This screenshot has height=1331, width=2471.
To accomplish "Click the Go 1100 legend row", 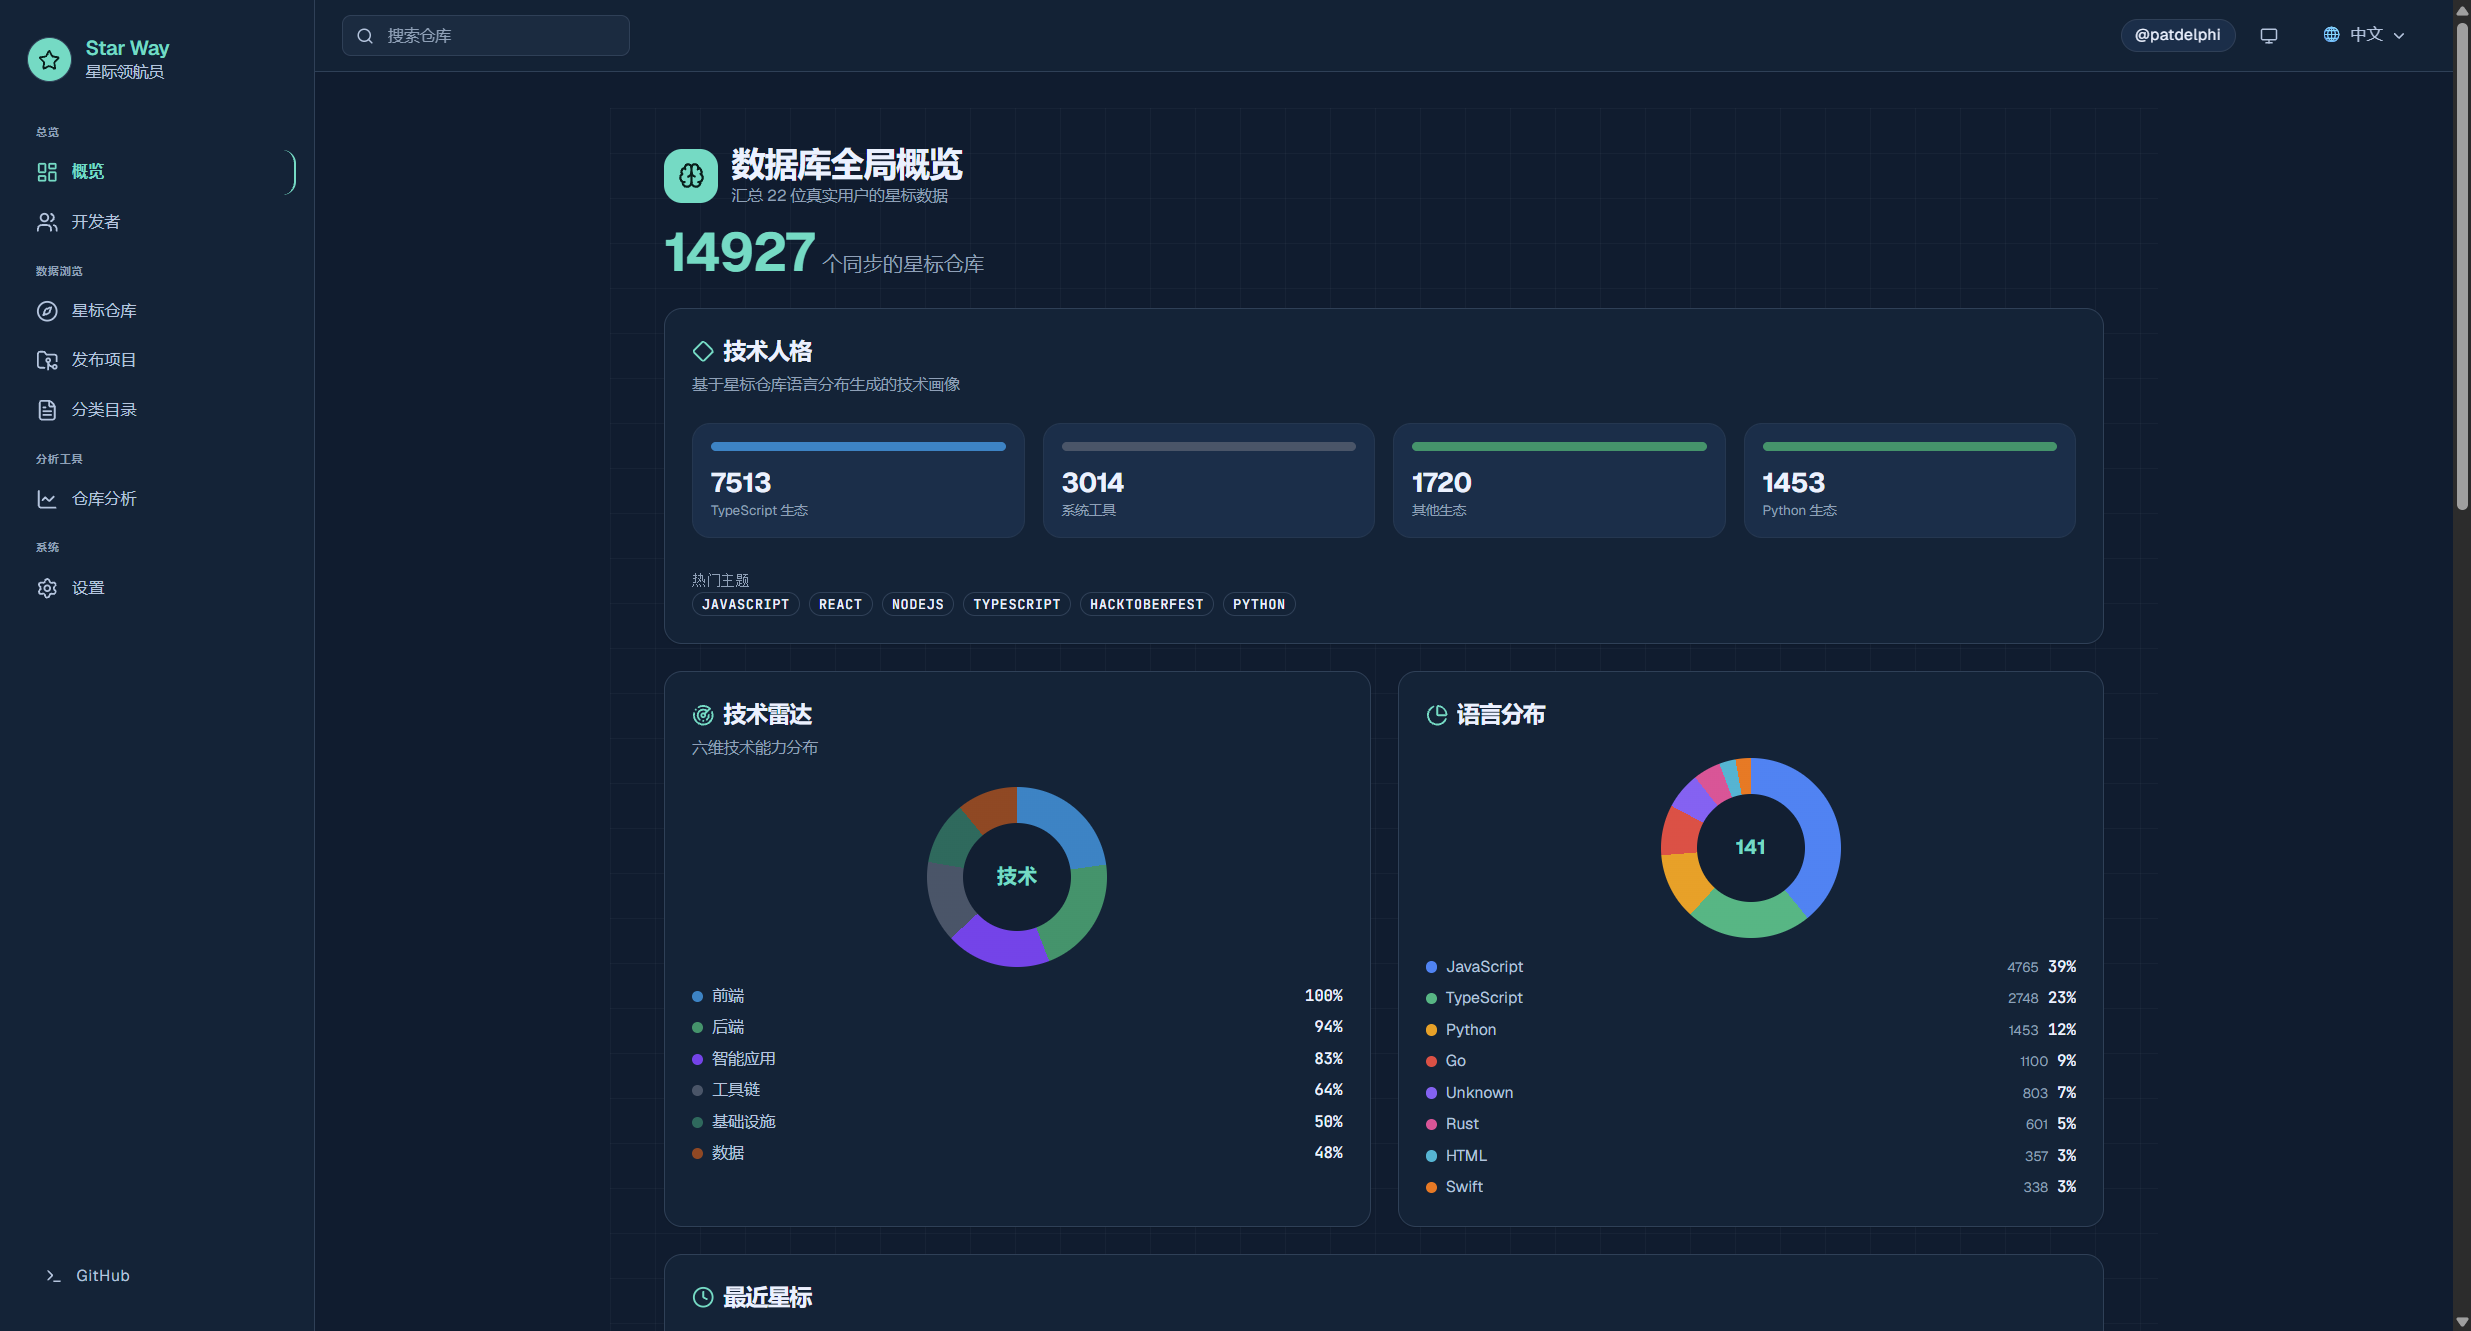I will pyautogui.click(x=1751, y=1062).
